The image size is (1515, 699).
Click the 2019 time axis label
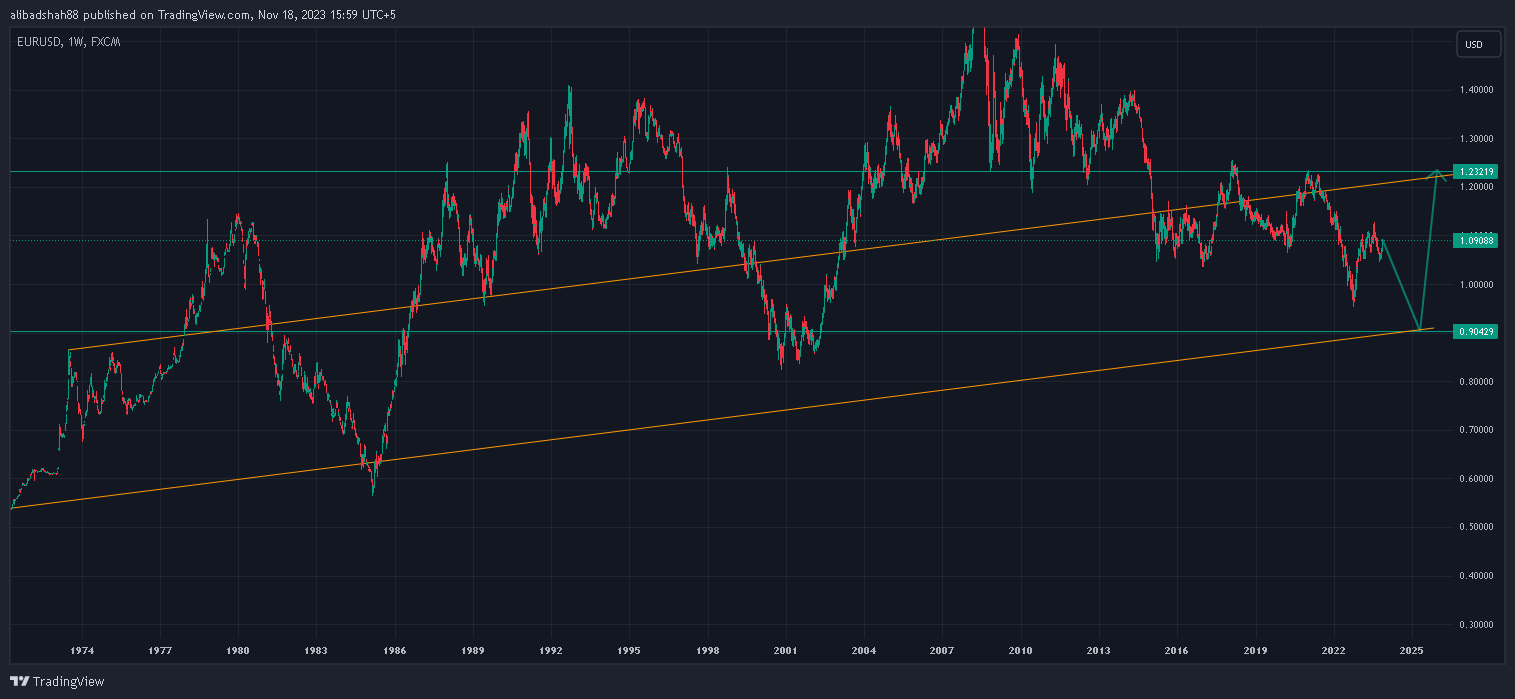(x=1255, y=650)
